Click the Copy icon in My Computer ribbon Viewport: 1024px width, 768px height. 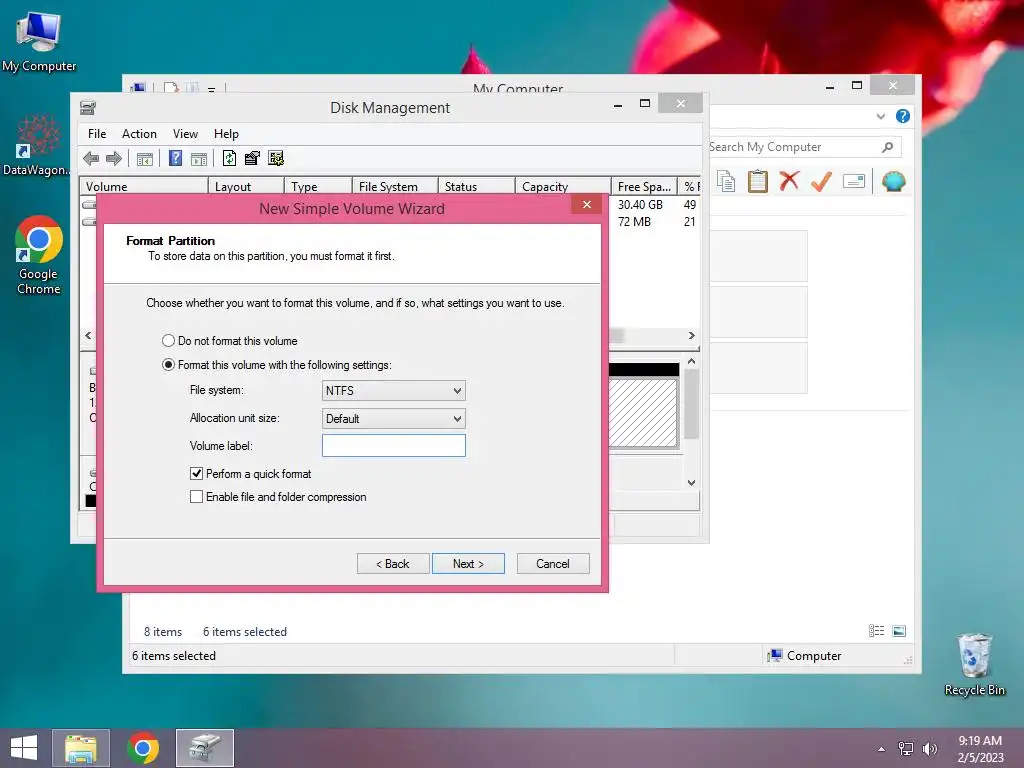726,181
